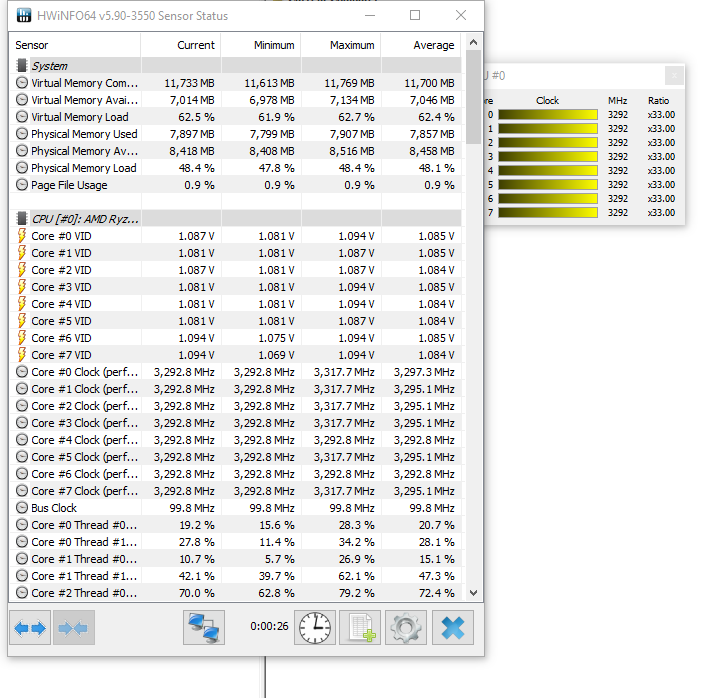This screenshot has height=698, width=714.
Task: Click the Core #1 Thread #1 sensor icon
Action: (22, 576)
